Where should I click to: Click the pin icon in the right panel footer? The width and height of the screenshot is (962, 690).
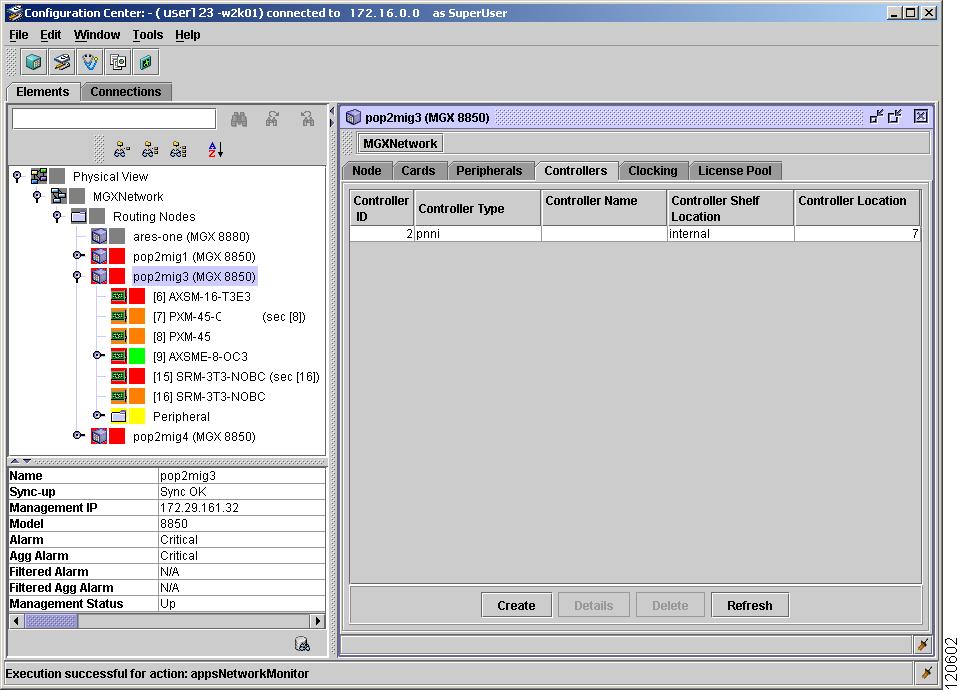point(922,645)
